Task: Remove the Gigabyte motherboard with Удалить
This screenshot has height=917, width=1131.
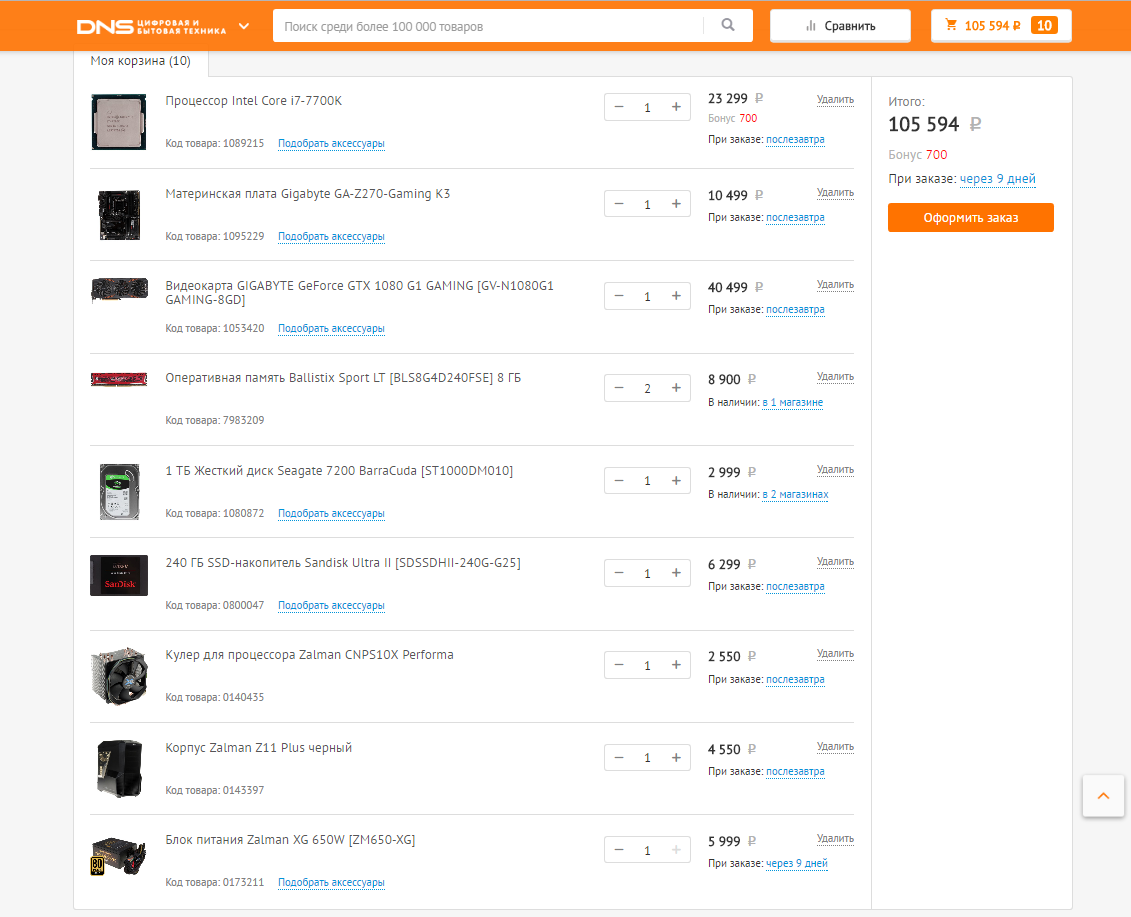Action: tap(835, 193)
